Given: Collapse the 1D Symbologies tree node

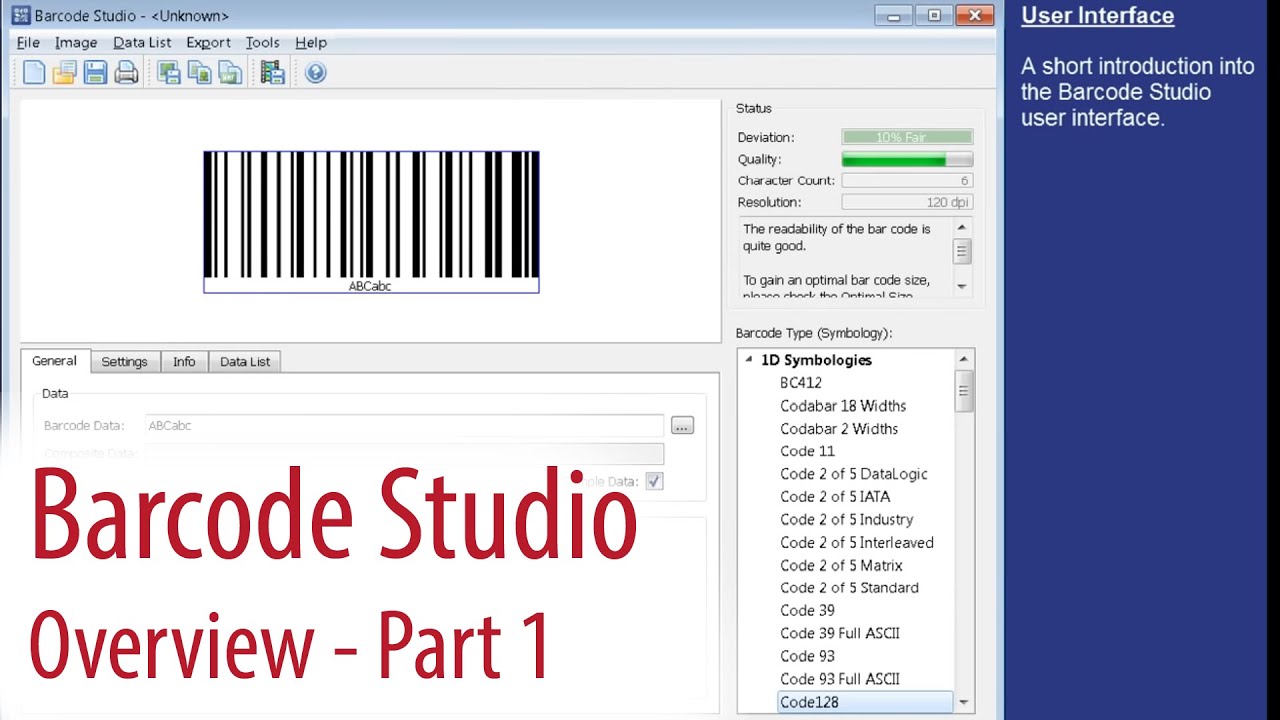Looking at the screenshot, I should (749, 359).
